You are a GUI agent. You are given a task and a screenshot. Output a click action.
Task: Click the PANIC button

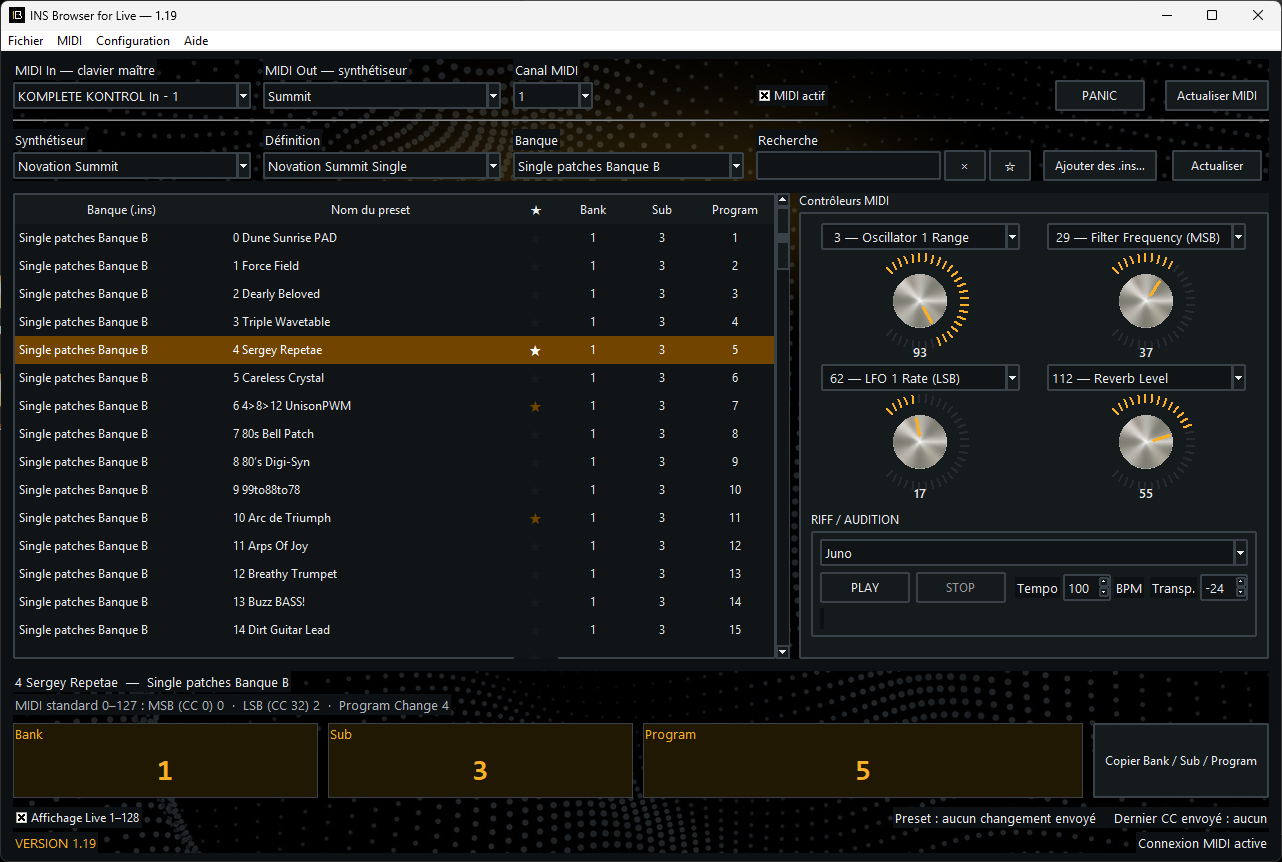point(1100,96)
